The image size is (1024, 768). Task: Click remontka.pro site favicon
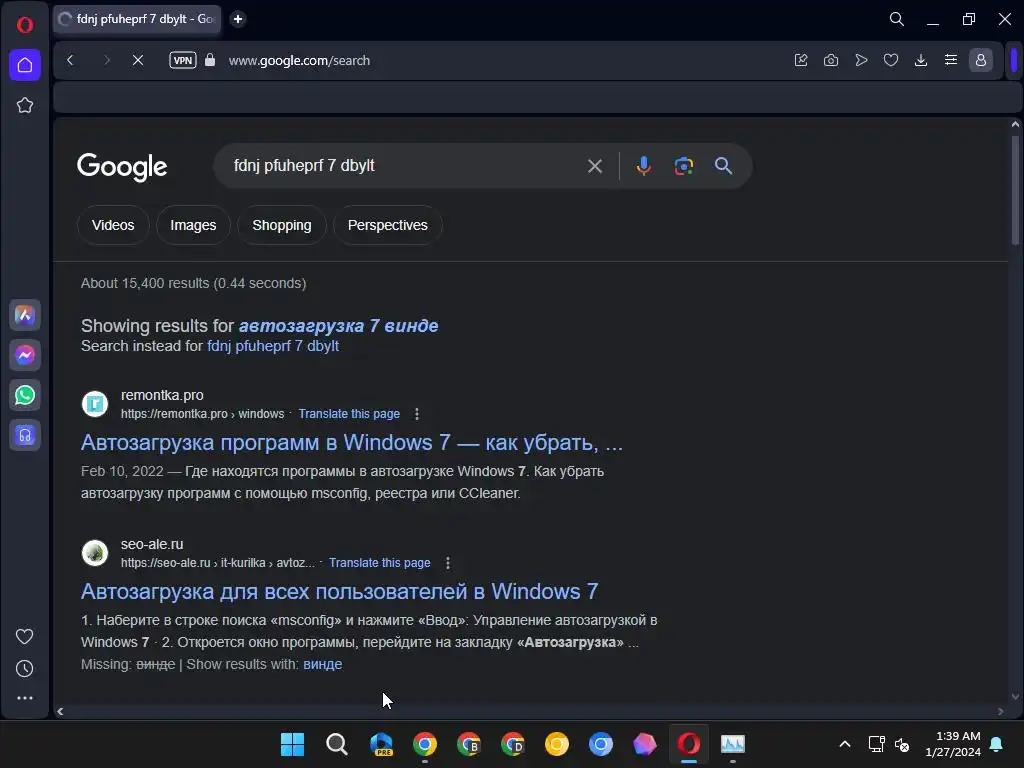click(95, 404)
